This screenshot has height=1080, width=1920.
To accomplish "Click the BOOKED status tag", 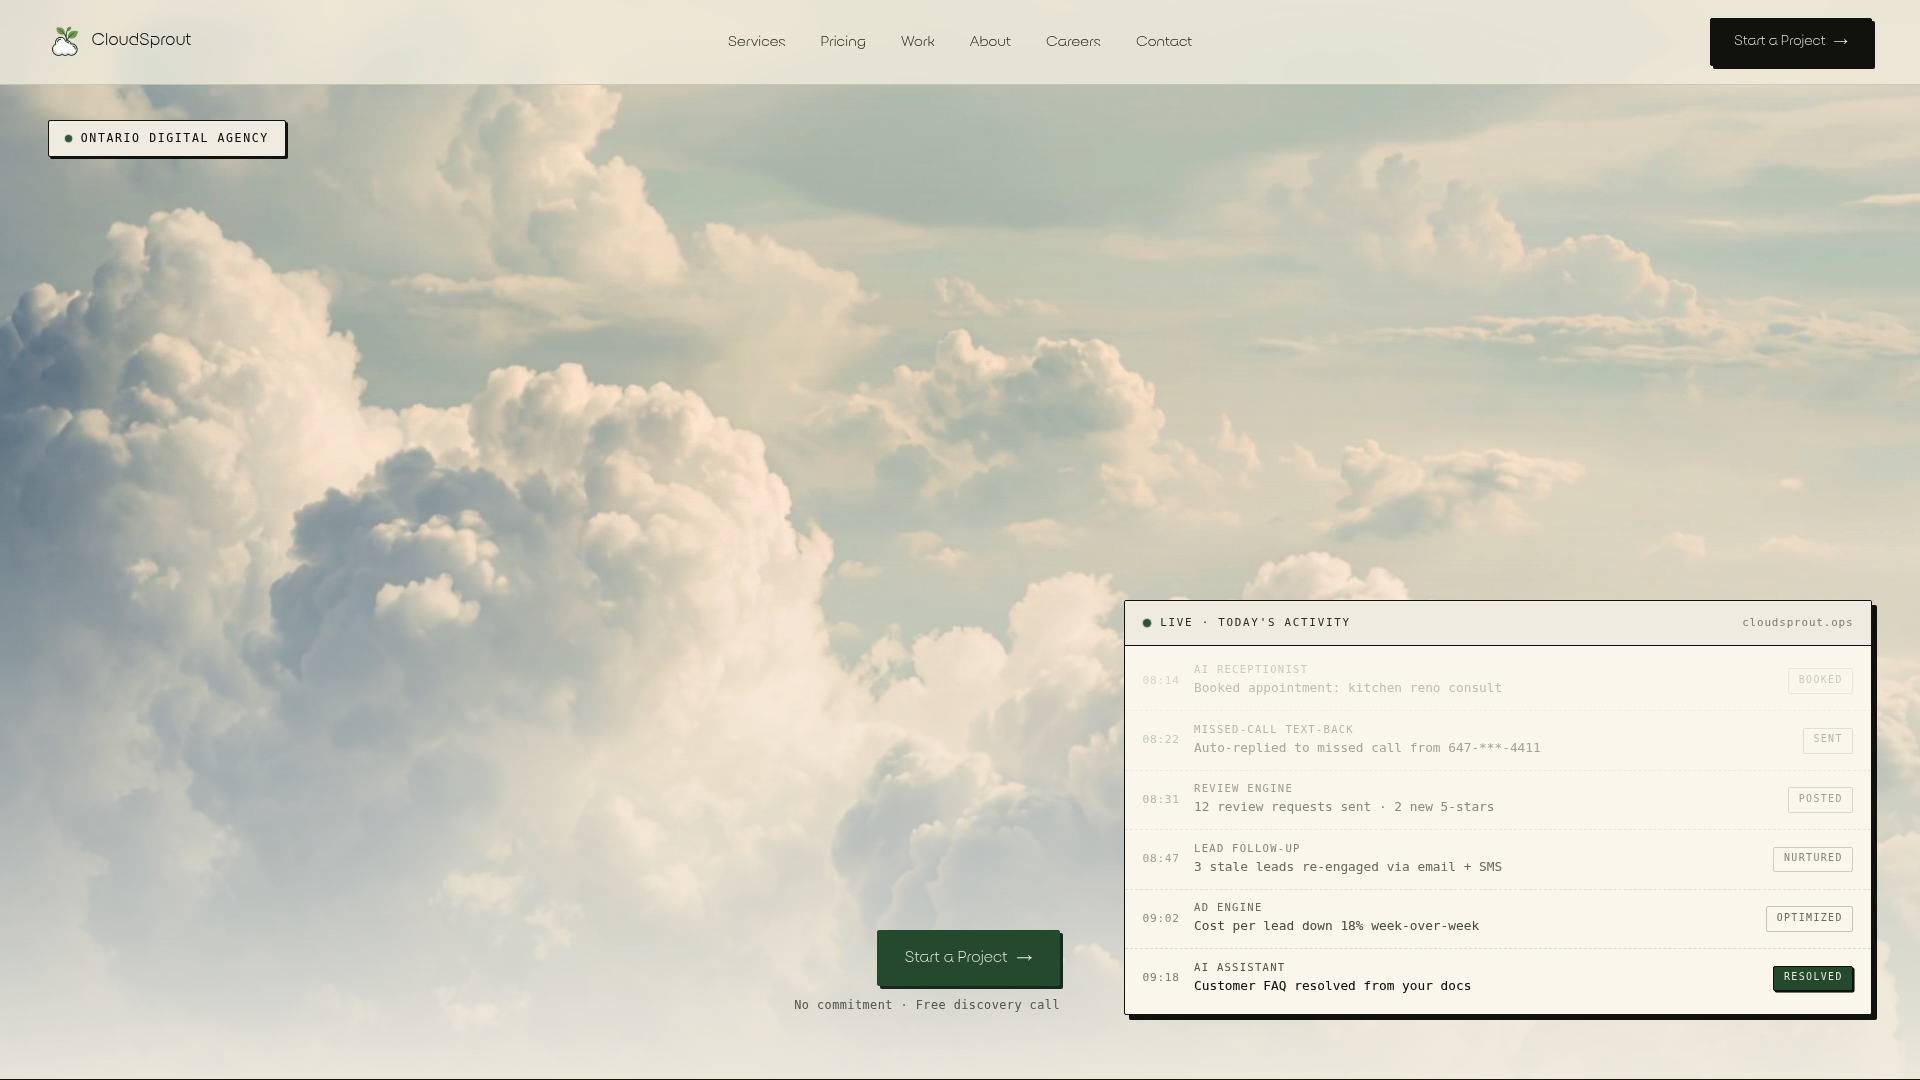I will coord(1820,680).
